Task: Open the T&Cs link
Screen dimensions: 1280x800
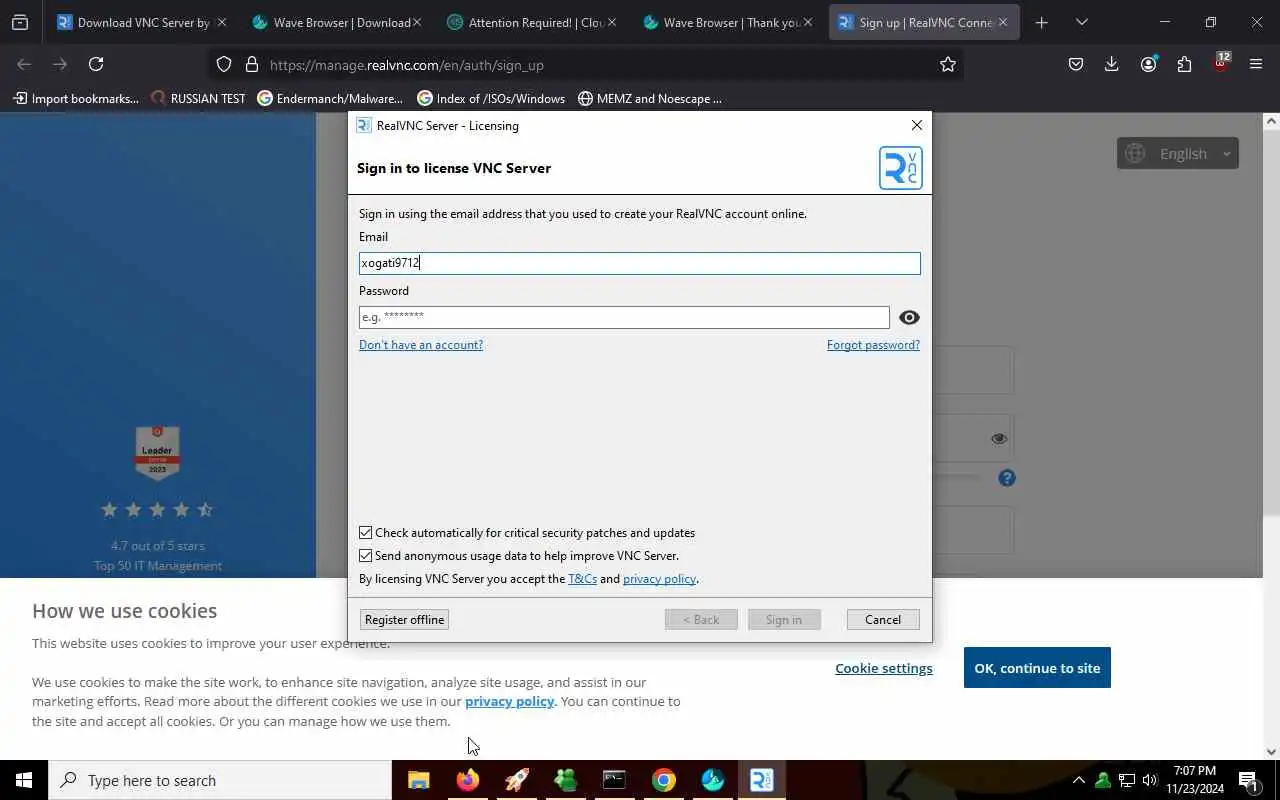Action: [582, 579]
